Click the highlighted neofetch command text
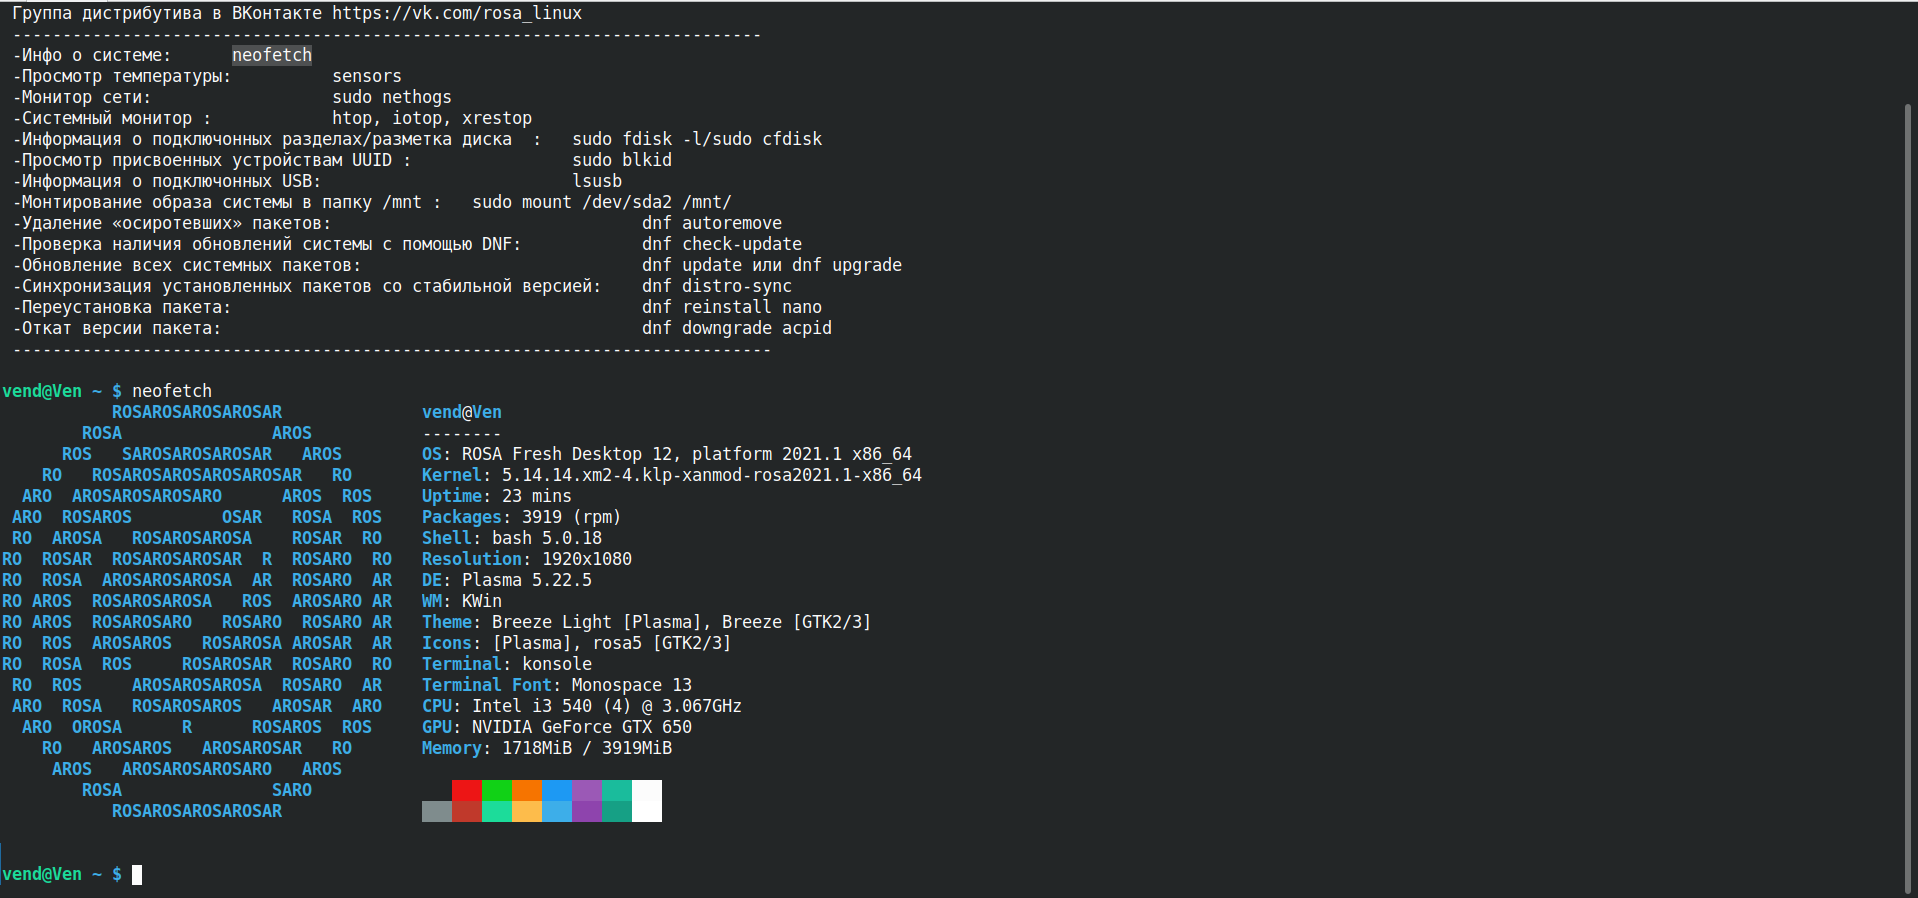Image resolution: width=1918 pixels, height=898 pixels. (x=272, y=55)
